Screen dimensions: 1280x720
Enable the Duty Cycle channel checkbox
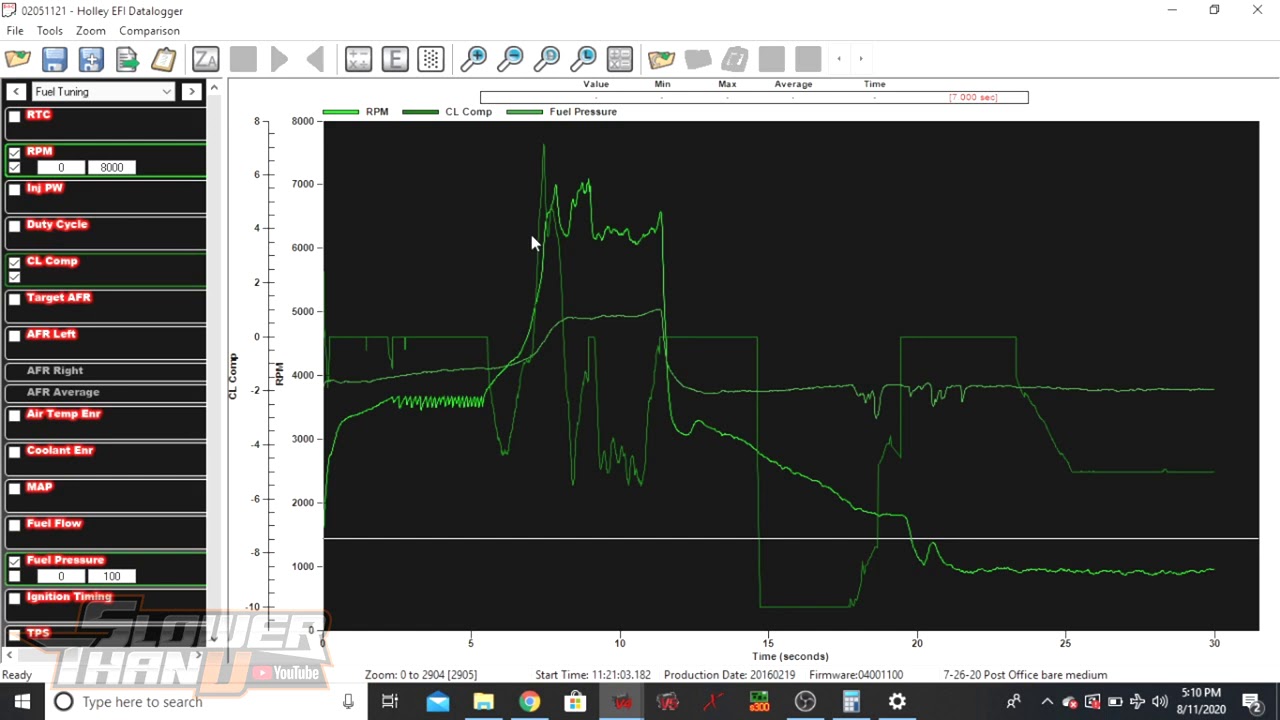[14, 226]
